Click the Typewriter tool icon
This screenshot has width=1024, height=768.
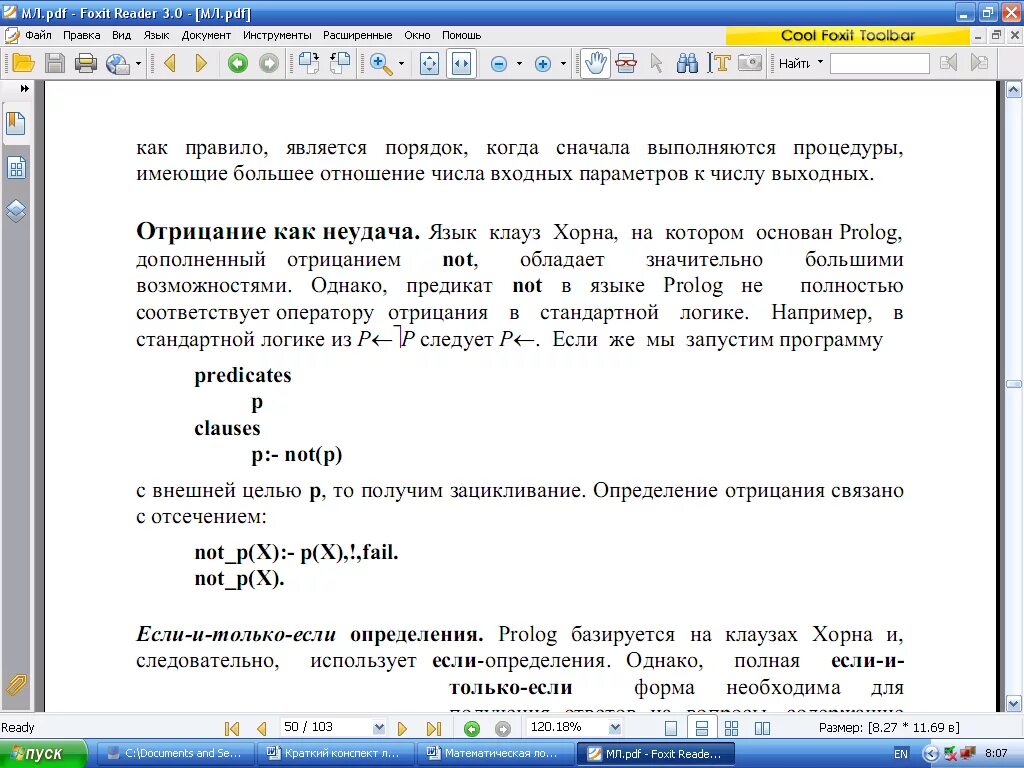626,63
